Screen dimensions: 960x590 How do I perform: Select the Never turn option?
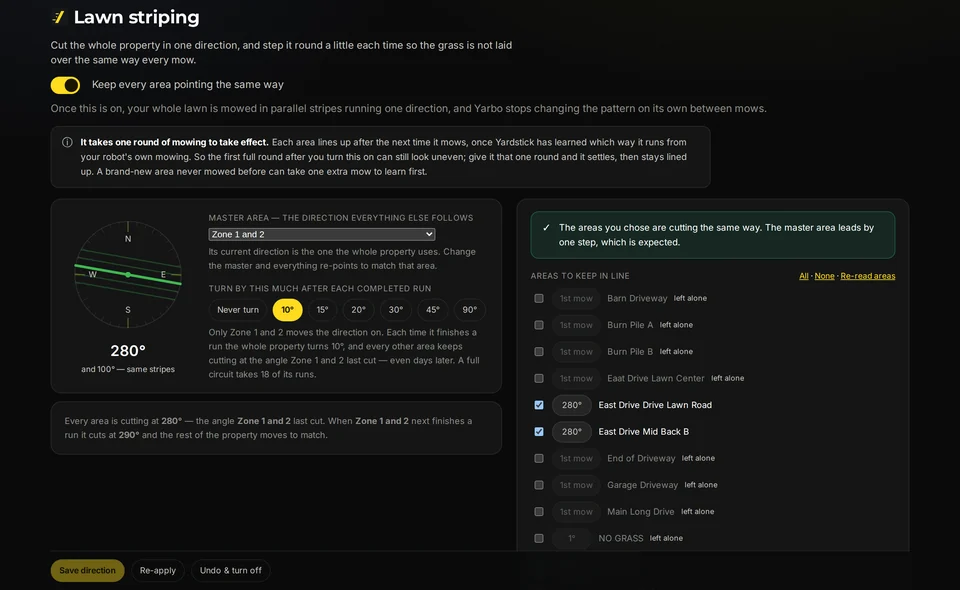coord(238,310)
